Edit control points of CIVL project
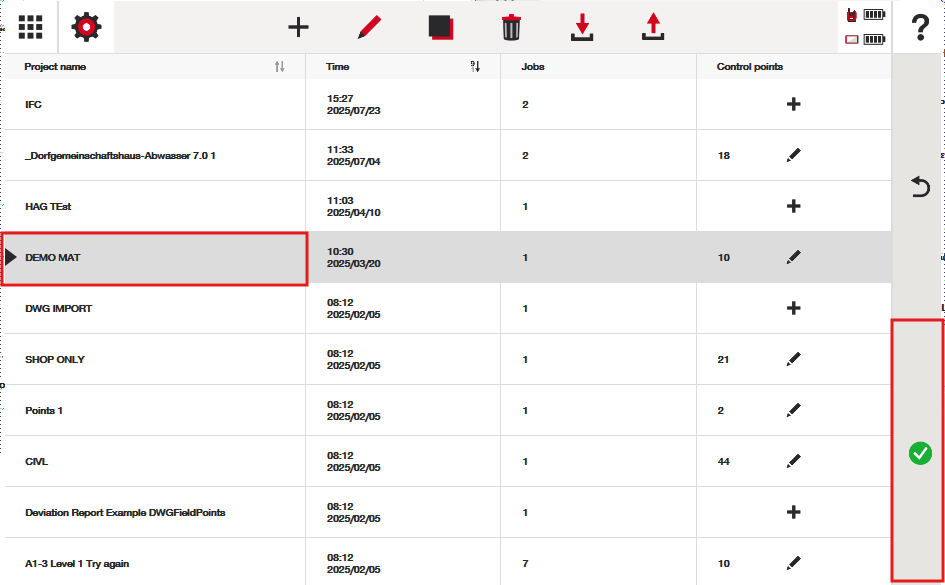This screenshot has width=945, height=585. coord(794,461)
